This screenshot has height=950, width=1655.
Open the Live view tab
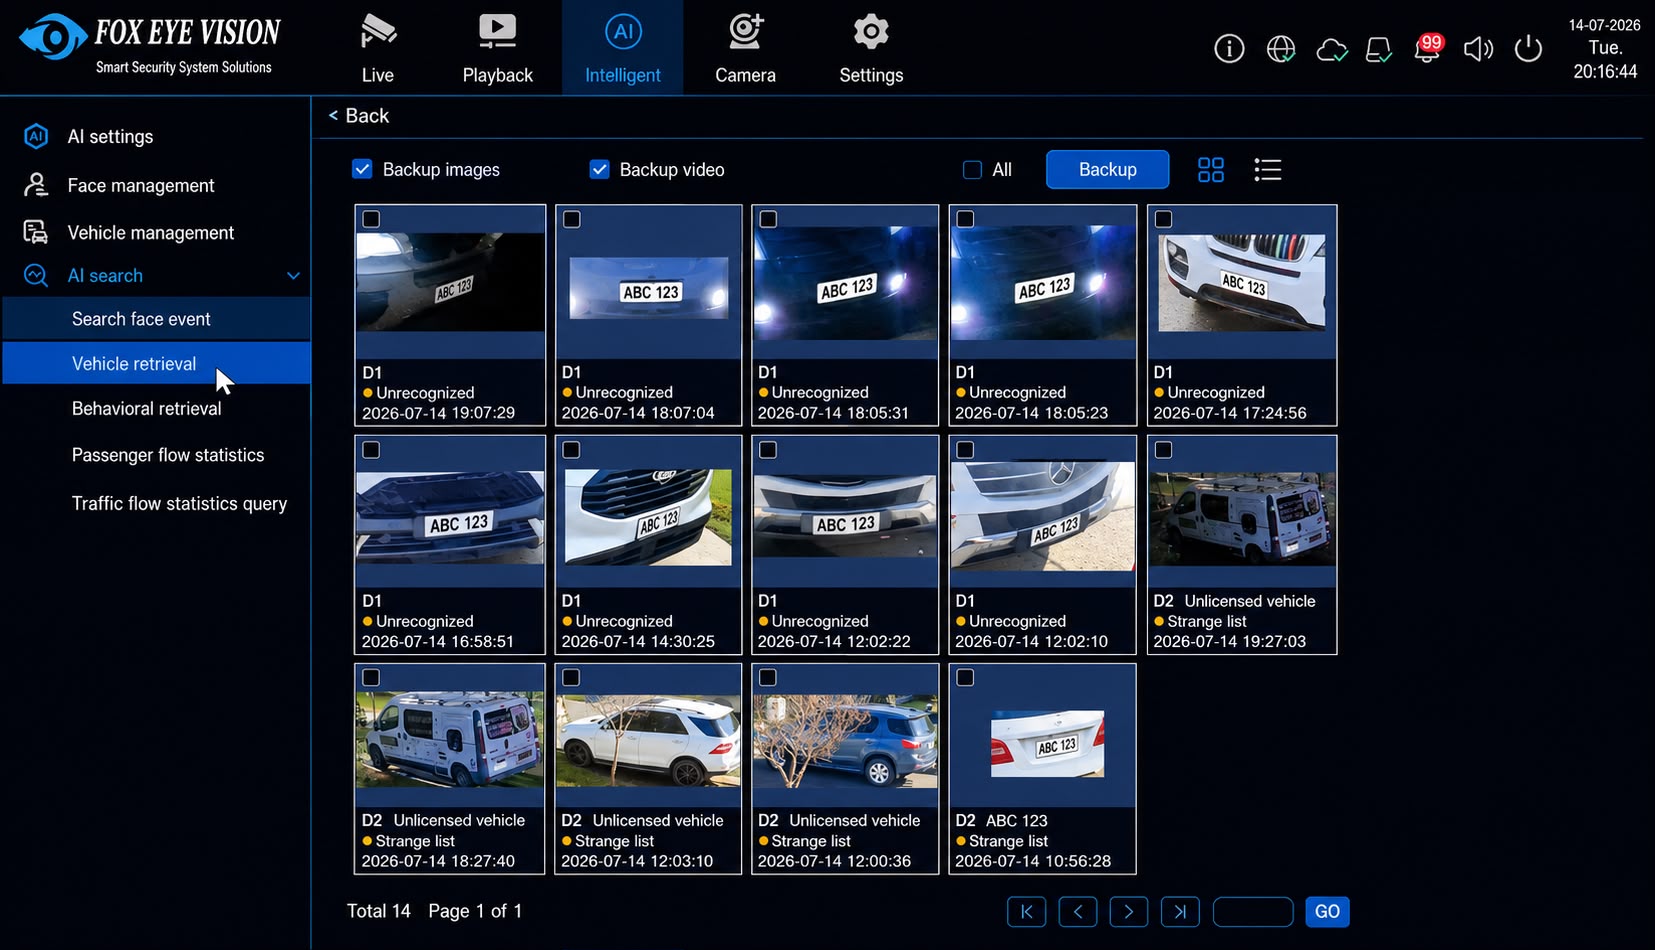pyautogui.click(x=377, y=48)
